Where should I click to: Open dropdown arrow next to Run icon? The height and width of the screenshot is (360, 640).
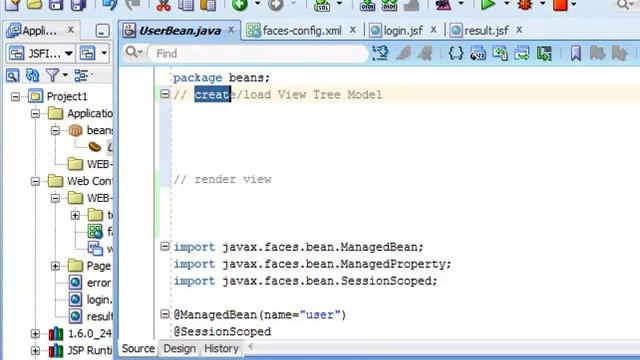[x=507, y=4]
